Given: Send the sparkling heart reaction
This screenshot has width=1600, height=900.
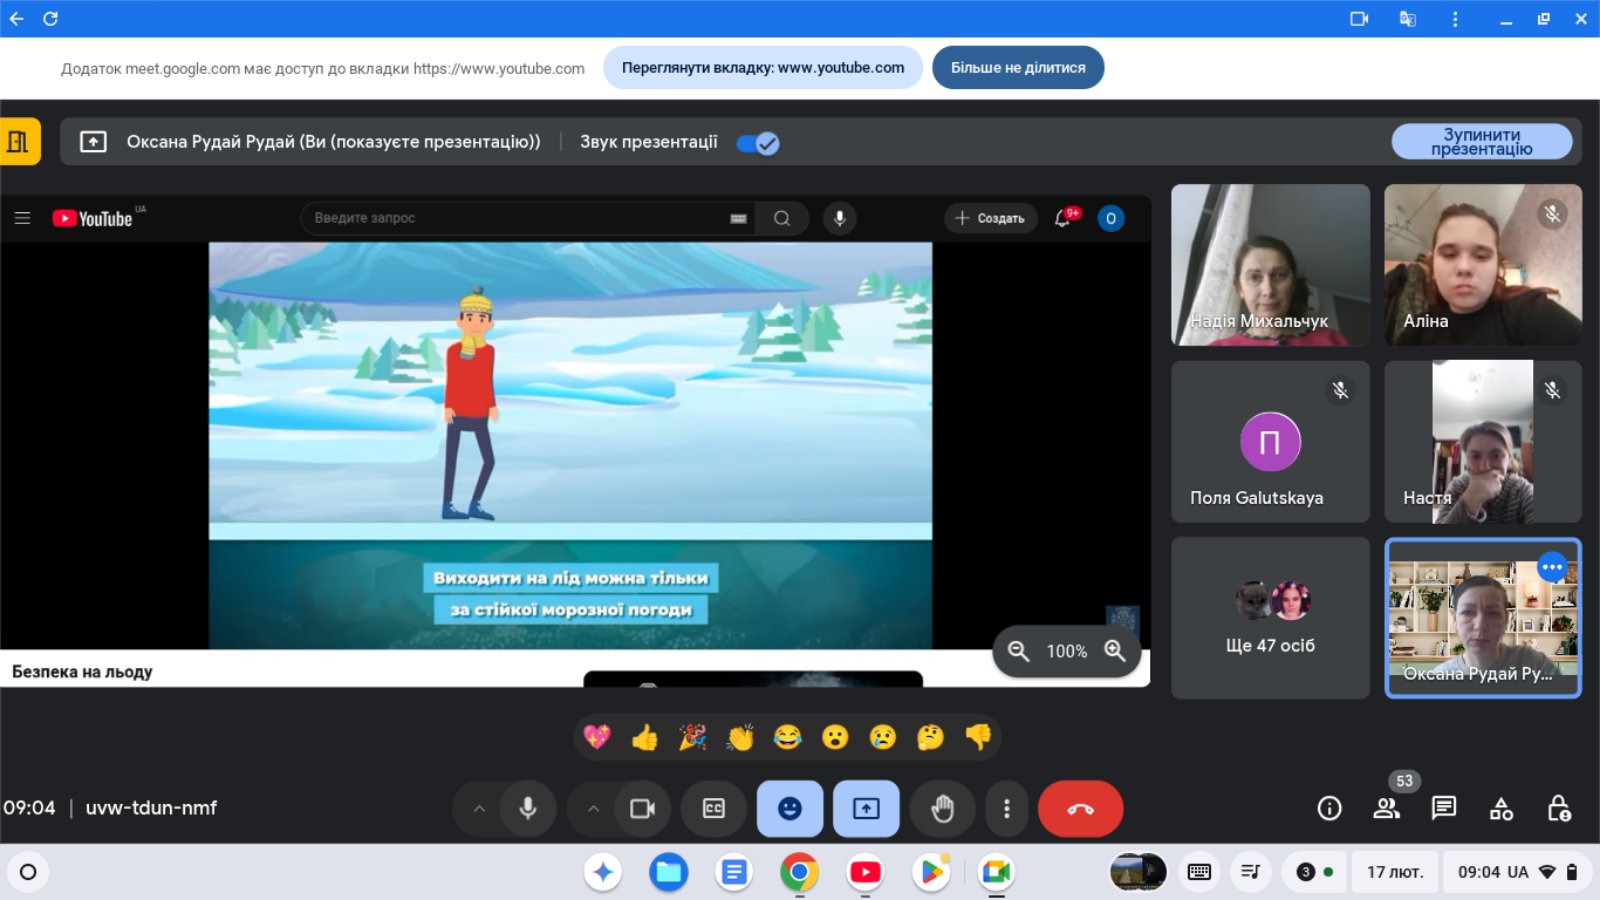Looking at the screenshot, I should coord(597,737).
